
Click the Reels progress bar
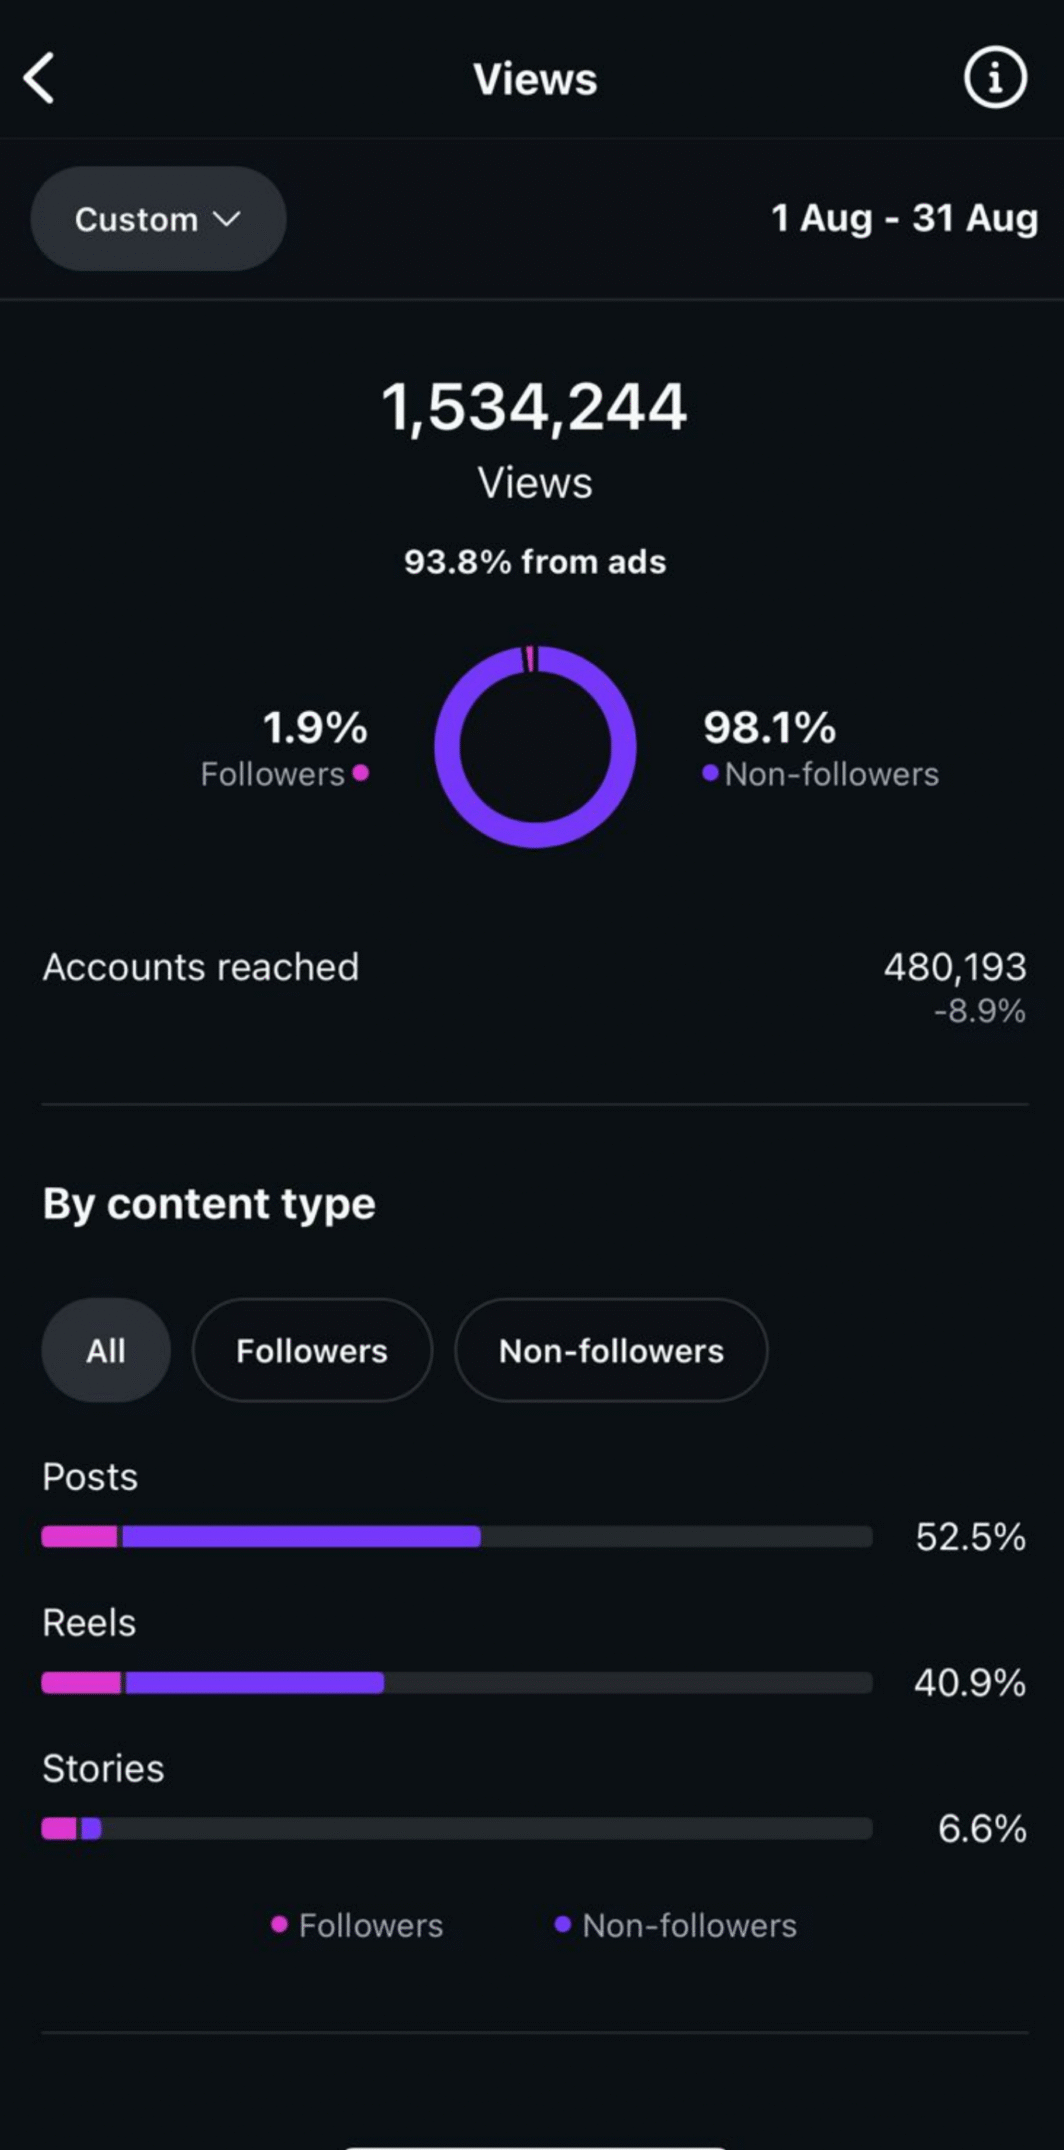pos(456,1683)
